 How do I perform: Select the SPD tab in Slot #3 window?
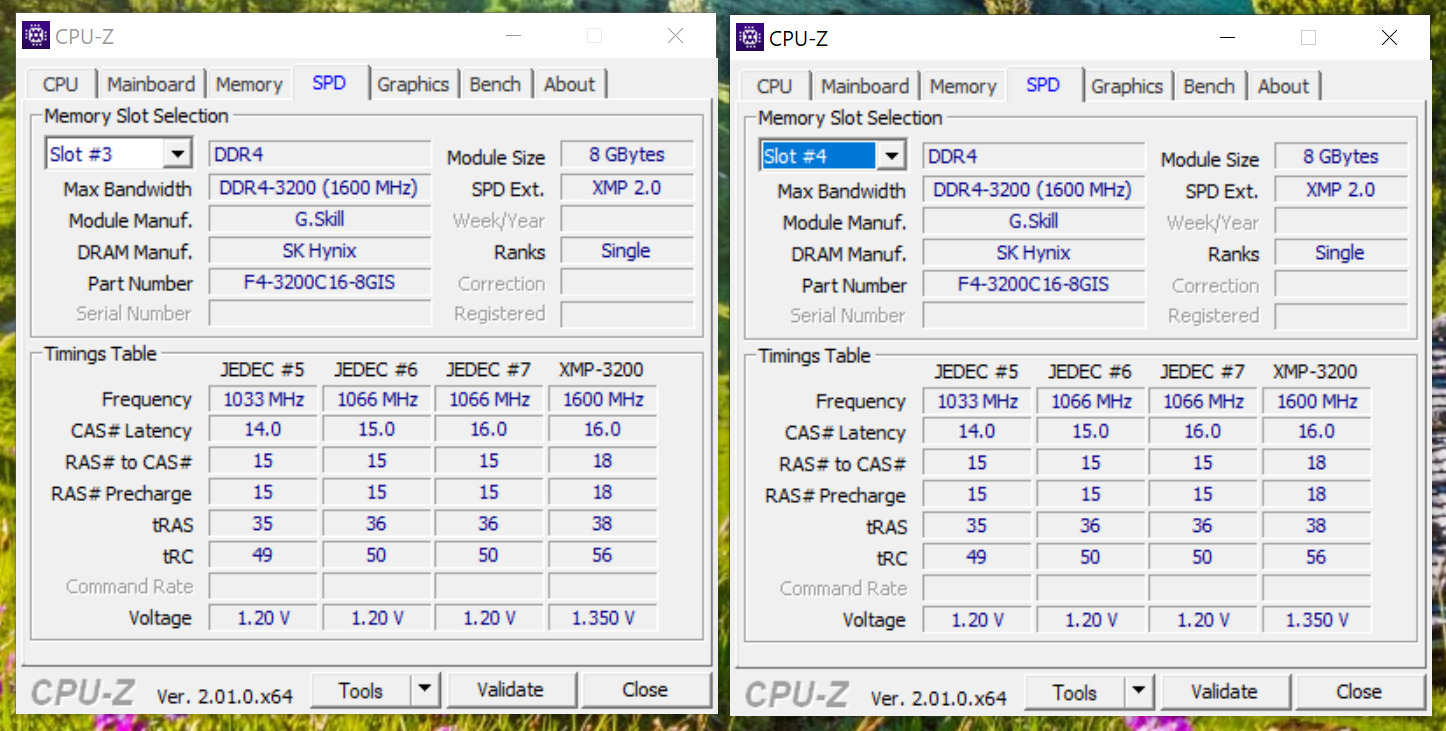coord(329,83)
